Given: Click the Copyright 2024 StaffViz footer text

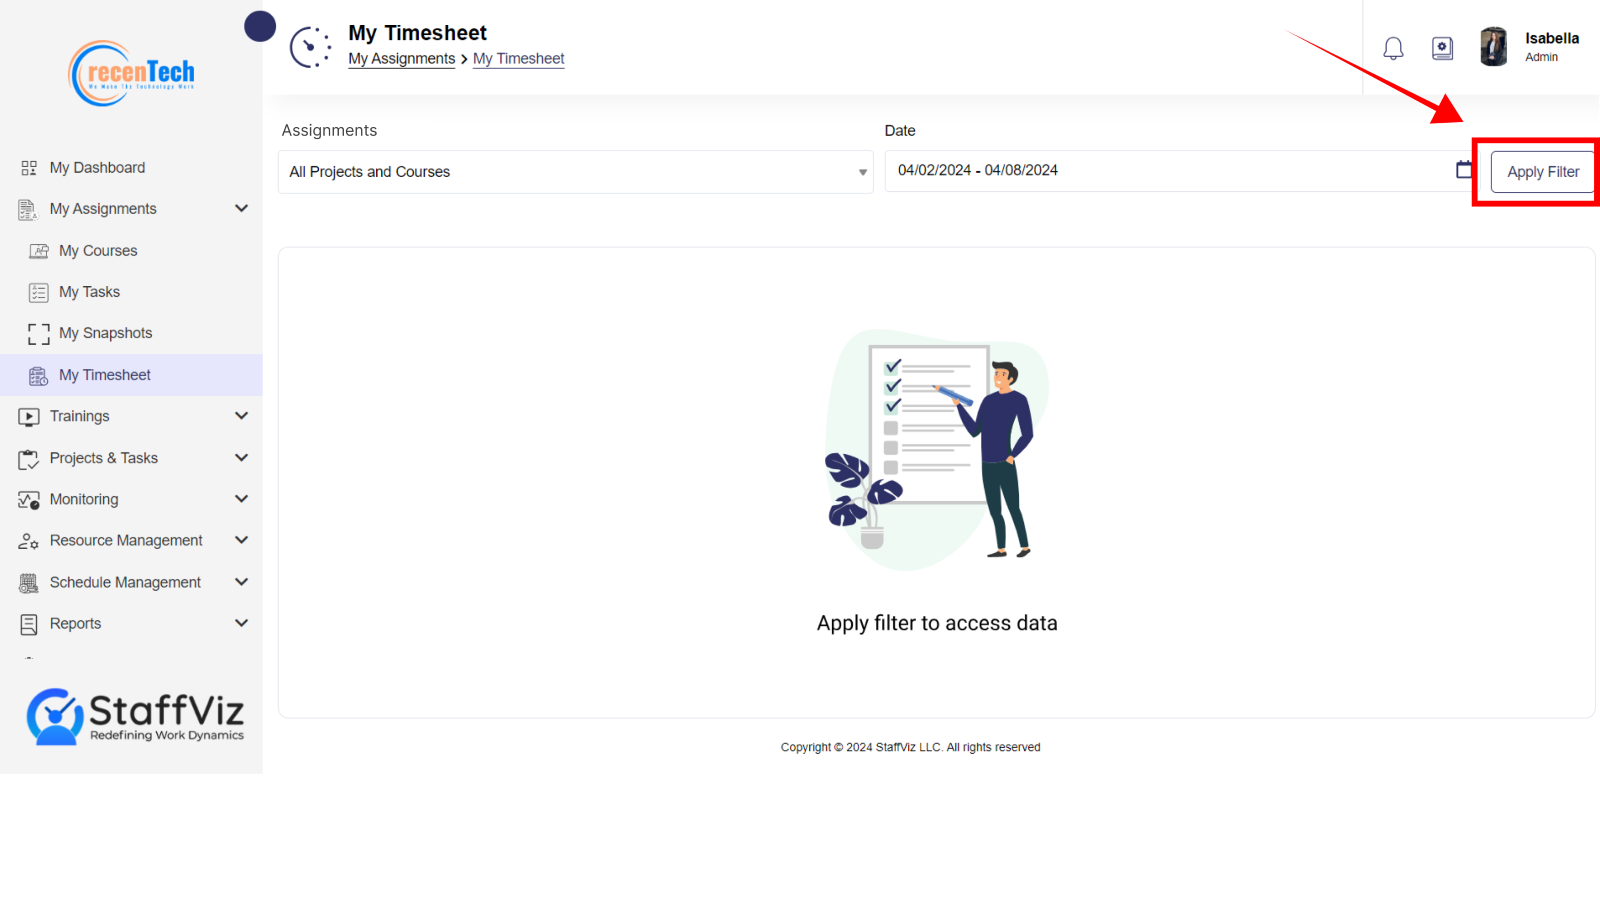Looking at the screenshot, I should coord(910,747).
